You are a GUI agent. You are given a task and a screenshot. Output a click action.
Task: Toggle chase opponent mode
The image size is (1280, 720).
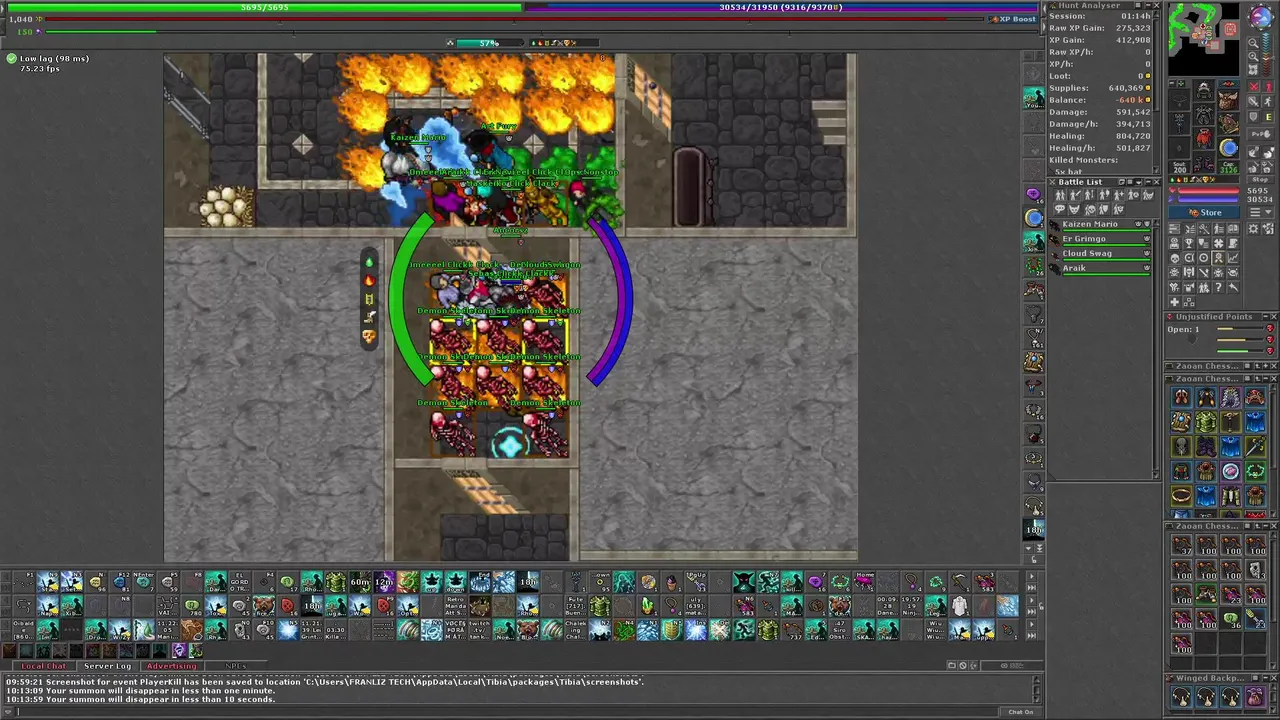tap(1268, 102)
